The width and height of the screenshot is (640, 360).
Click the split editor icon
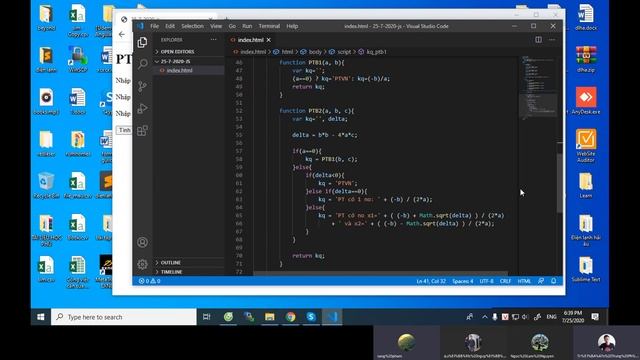tap(539, 40)
